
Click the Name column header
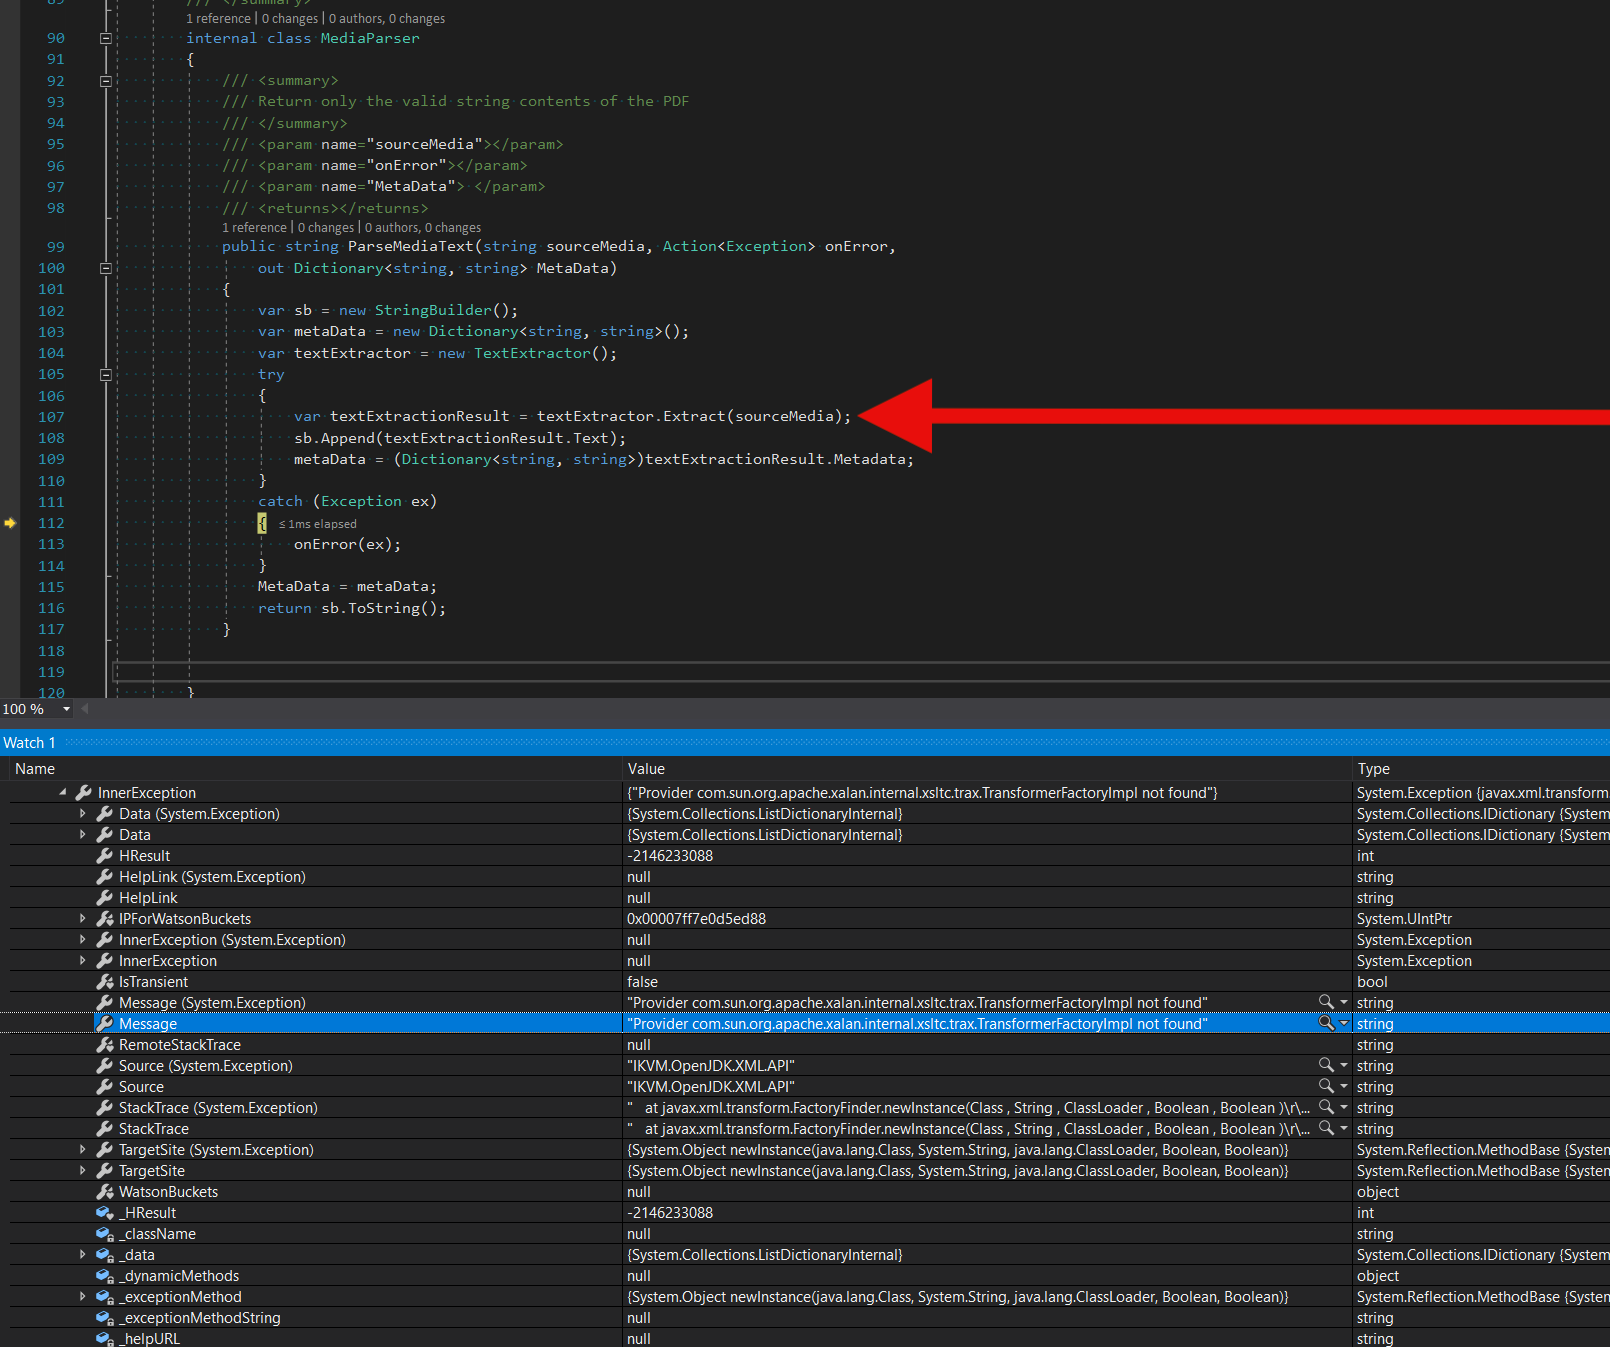pos(35,769)
